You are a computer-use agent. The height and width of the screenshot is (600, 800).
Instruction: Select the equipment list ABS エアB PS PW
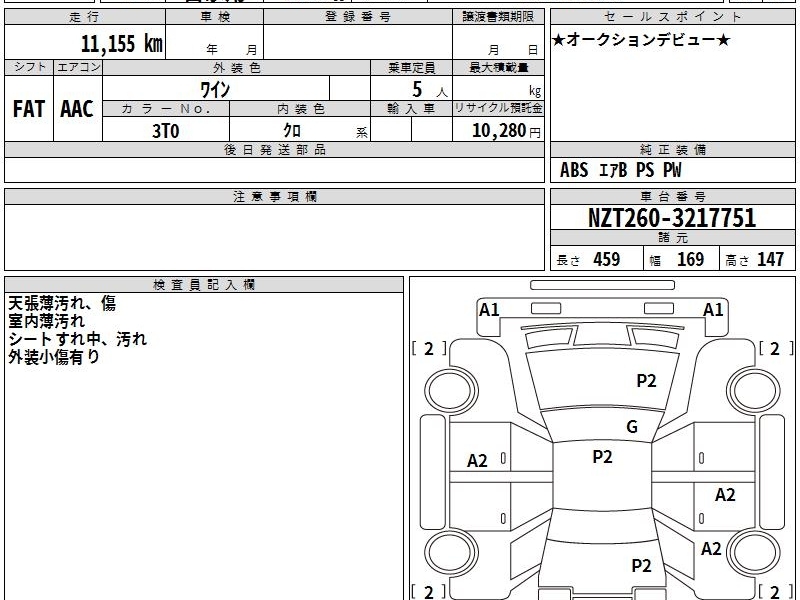(620, 170)
